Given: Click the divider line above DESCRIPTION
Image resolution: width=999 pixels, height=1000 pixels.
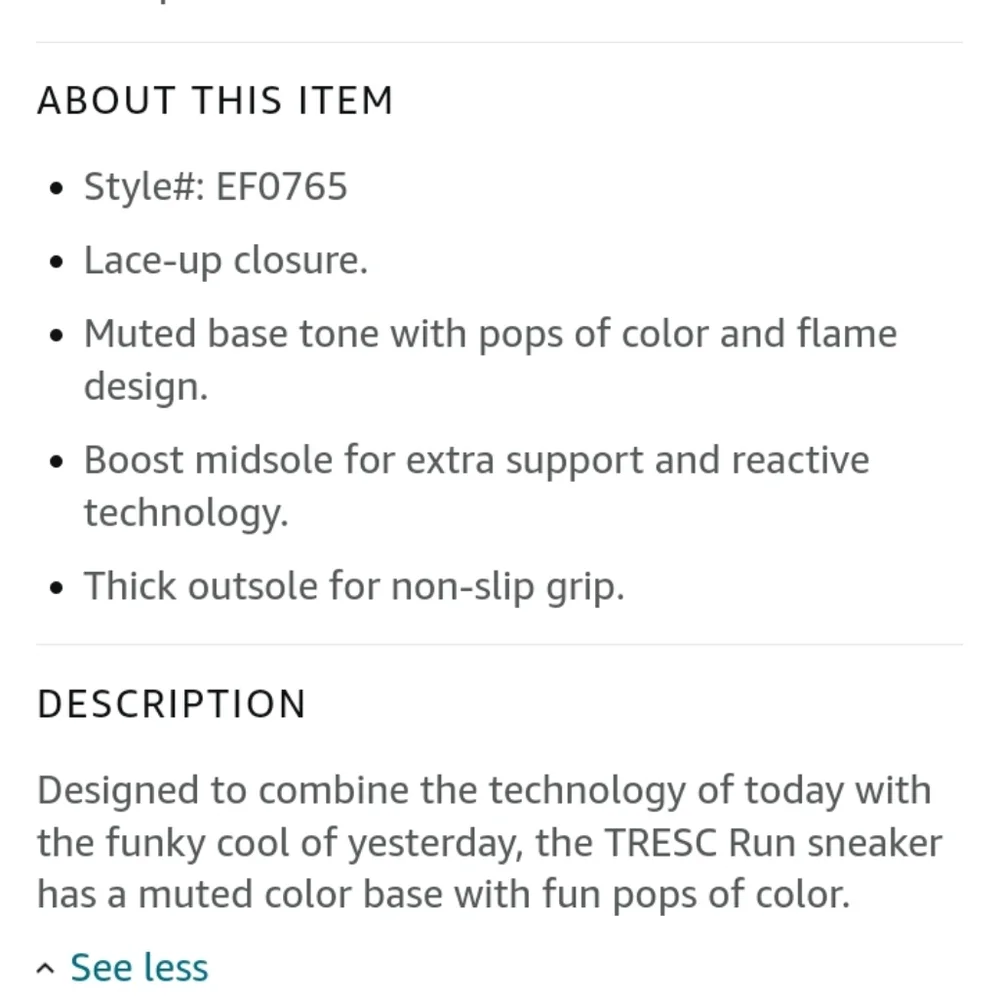Looking at the screenshot, I should click(x=499, y=645).
